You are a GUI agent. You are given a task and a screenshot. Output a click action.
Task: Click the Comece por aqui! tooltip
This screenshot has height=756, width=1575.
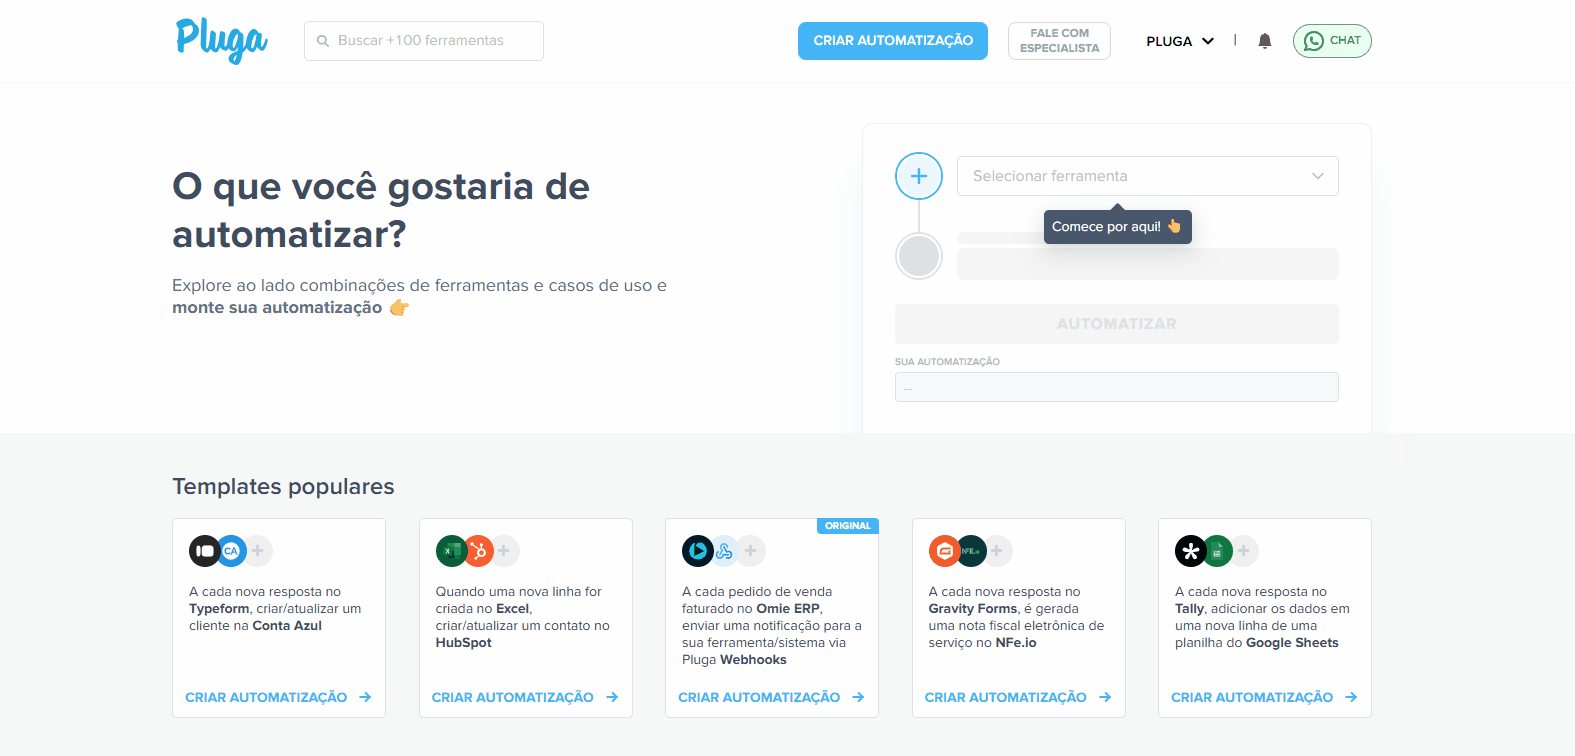[x=1117, y=227]
